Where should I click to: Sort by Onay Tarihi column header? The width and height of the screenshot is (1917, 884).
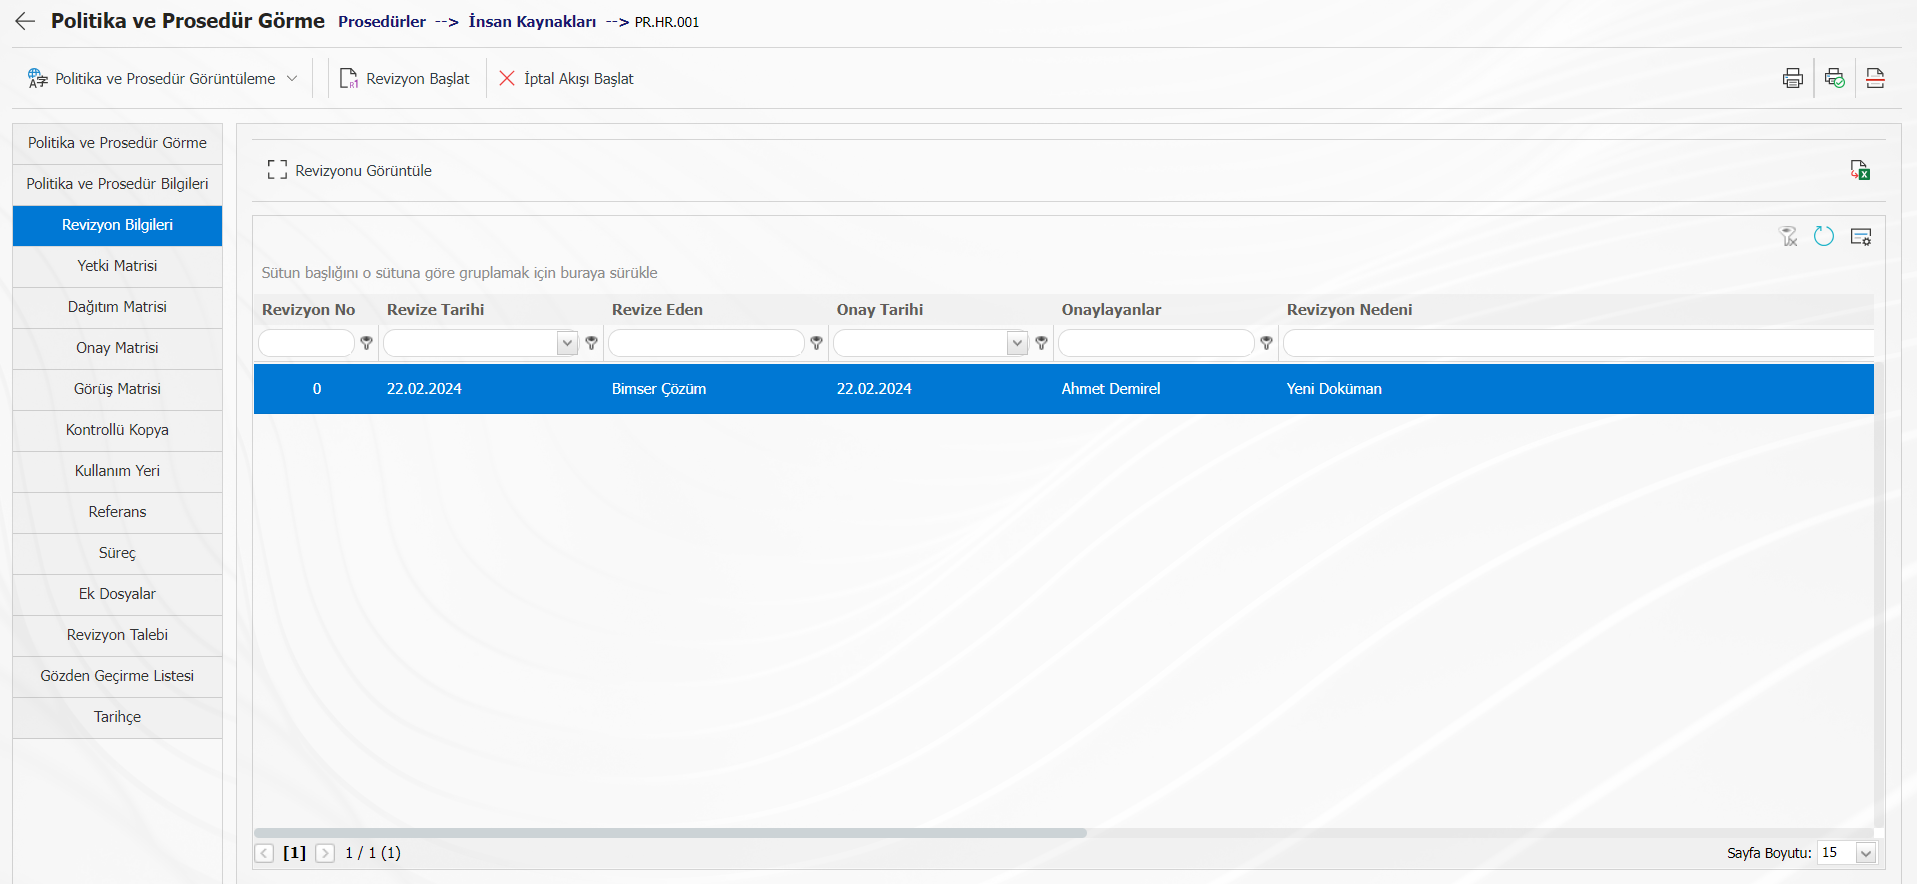pyautogui.click(x=880, y=310)
